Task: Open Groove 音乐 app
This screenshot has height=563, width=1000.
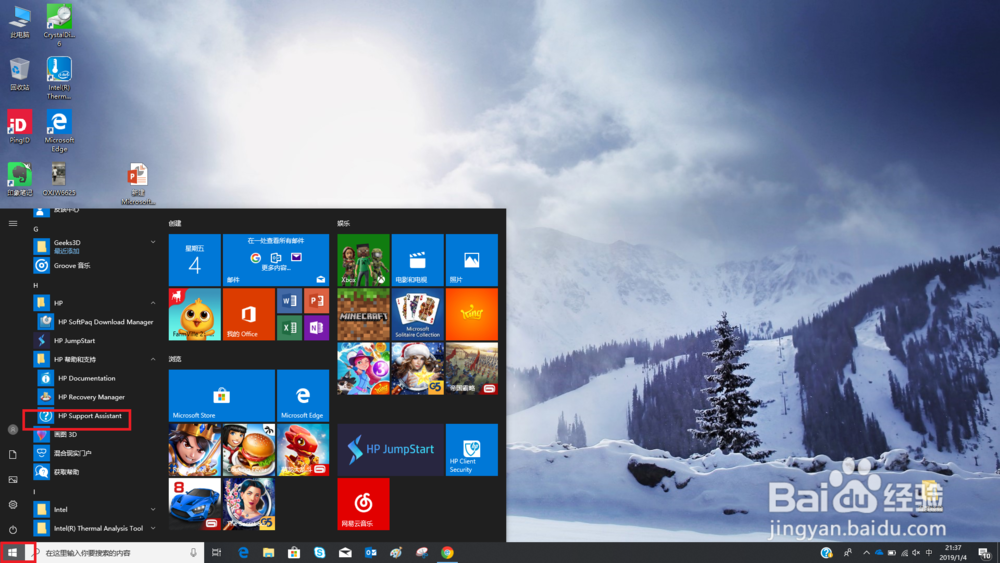Action: click(x=72, y=265)
